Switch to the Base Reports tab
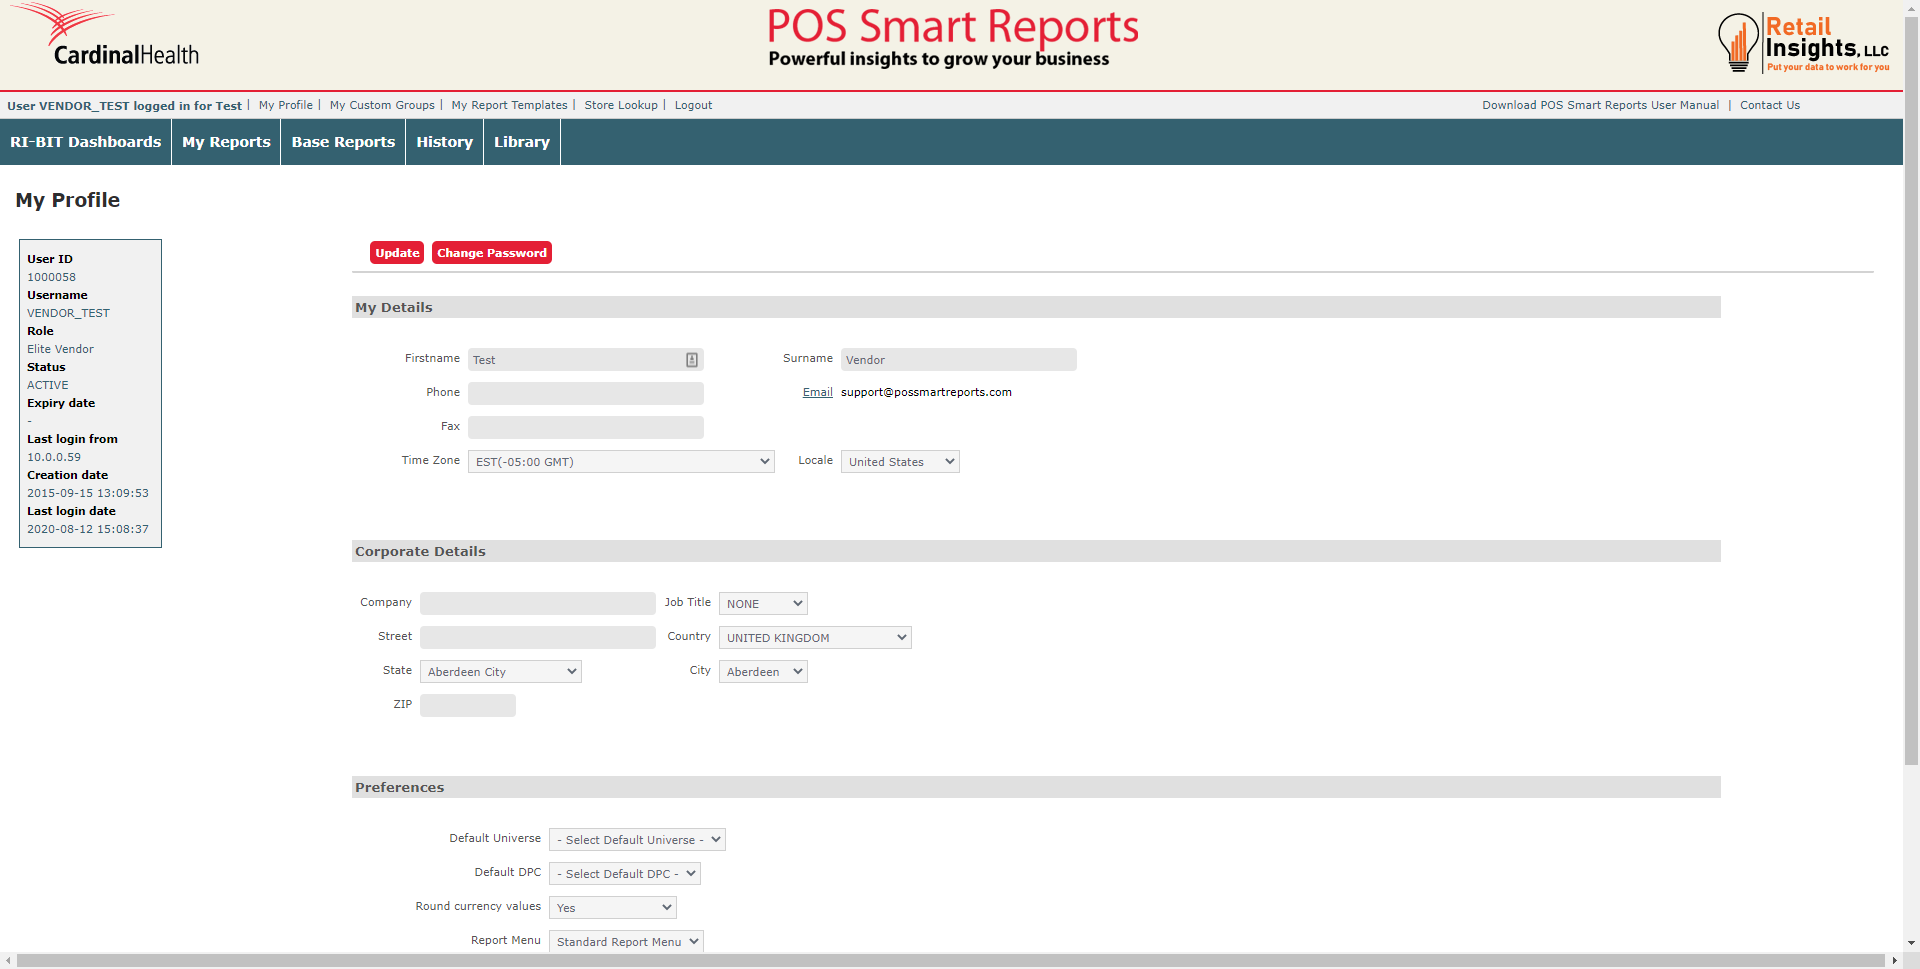The image size is (1920, 969). click(x=343, y=142)
